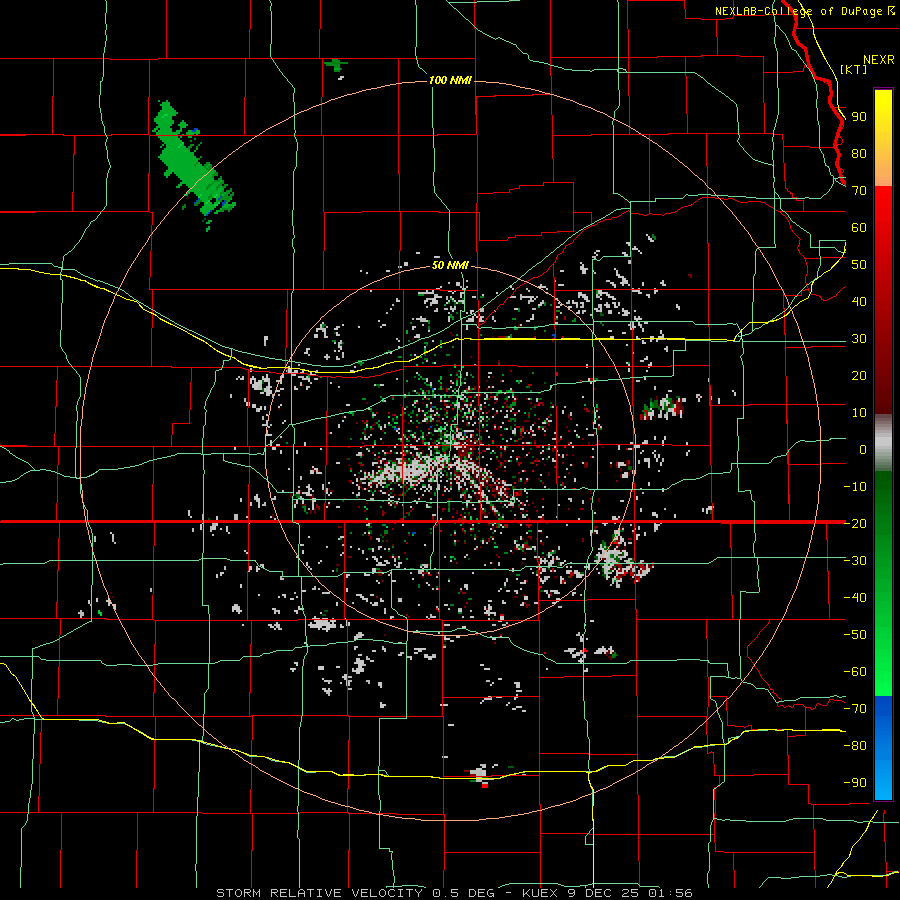Click the -90 scale value

coord(855,782)
